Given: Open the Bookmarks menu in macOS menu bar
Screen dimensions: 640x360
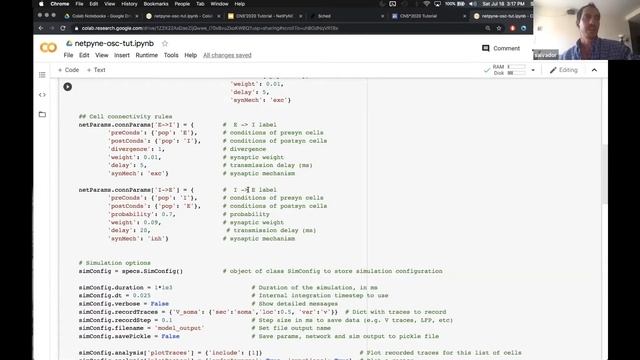Looking at the screenshot, I should pyautogui.click(x=156, y=4).
